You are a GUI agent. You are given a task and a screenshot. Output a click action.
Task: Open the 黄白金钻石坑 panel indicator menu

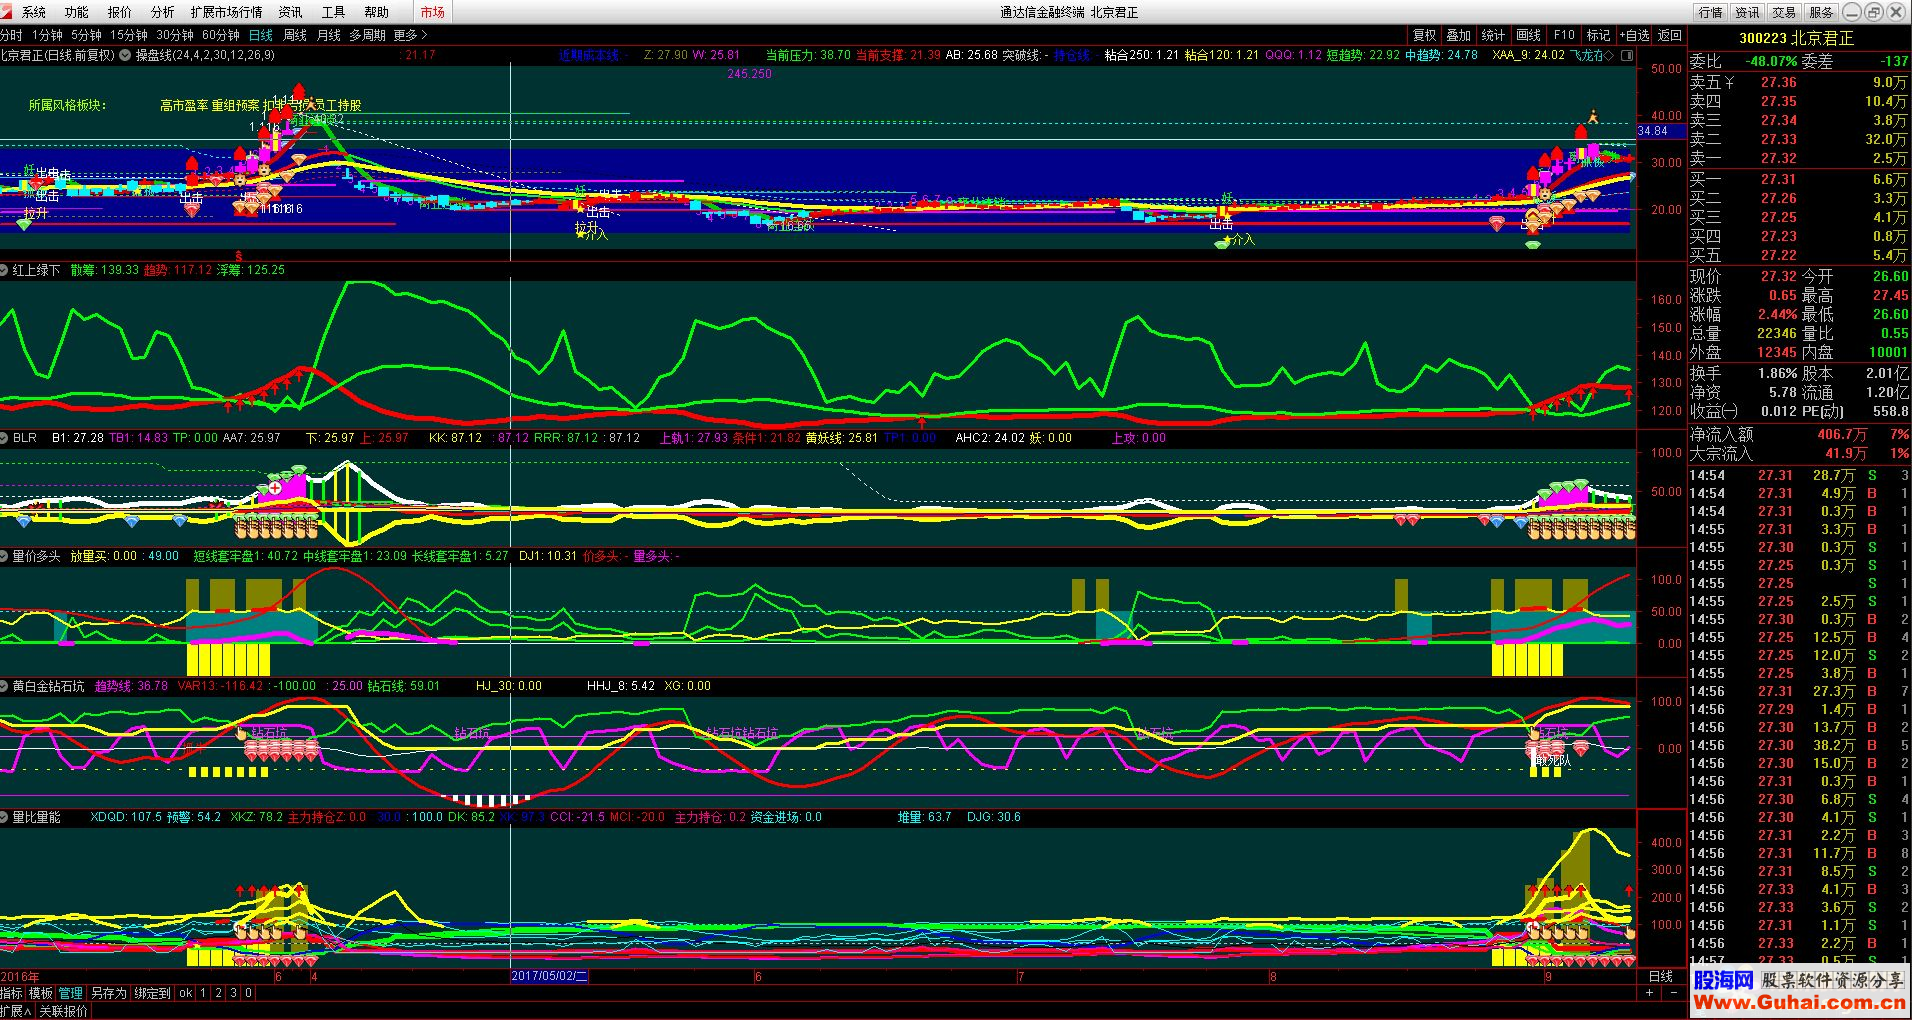[x=5, y=686]
